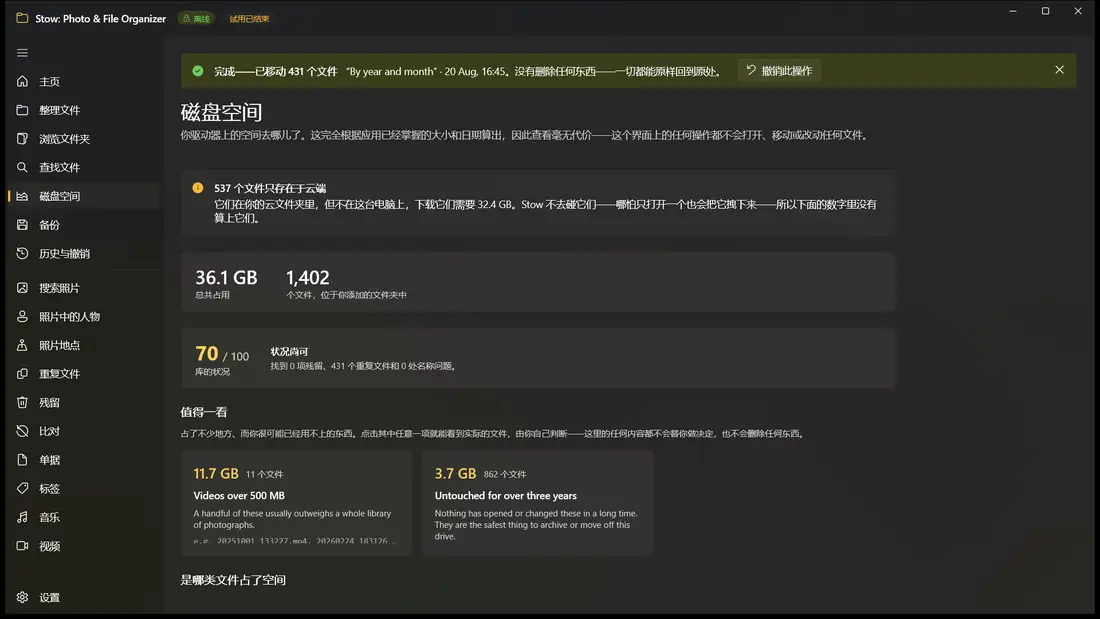Open Untouched for over three years card
The width and height of the screenshot is (1100, 619).
coord(538,503)
